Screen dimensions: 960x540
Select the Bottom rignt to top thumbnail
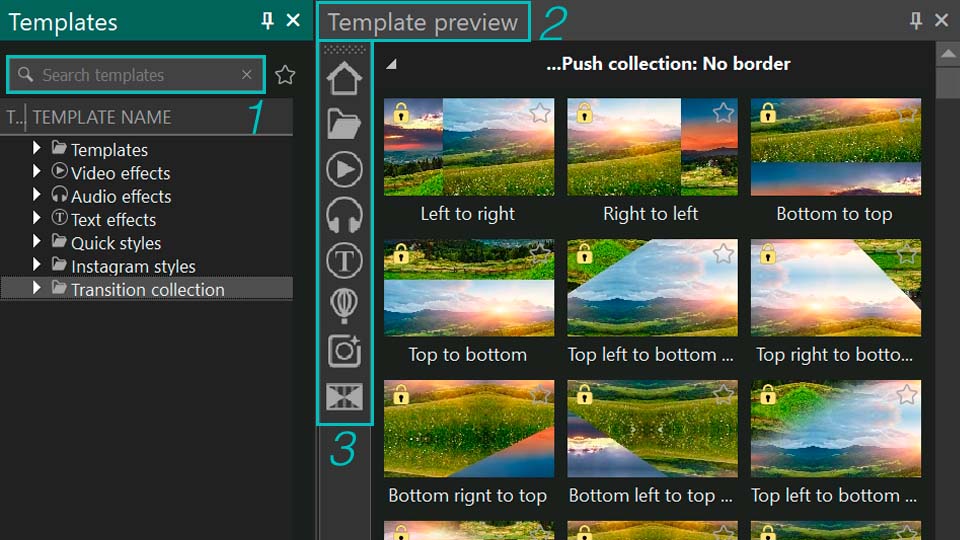click(469, 429)
